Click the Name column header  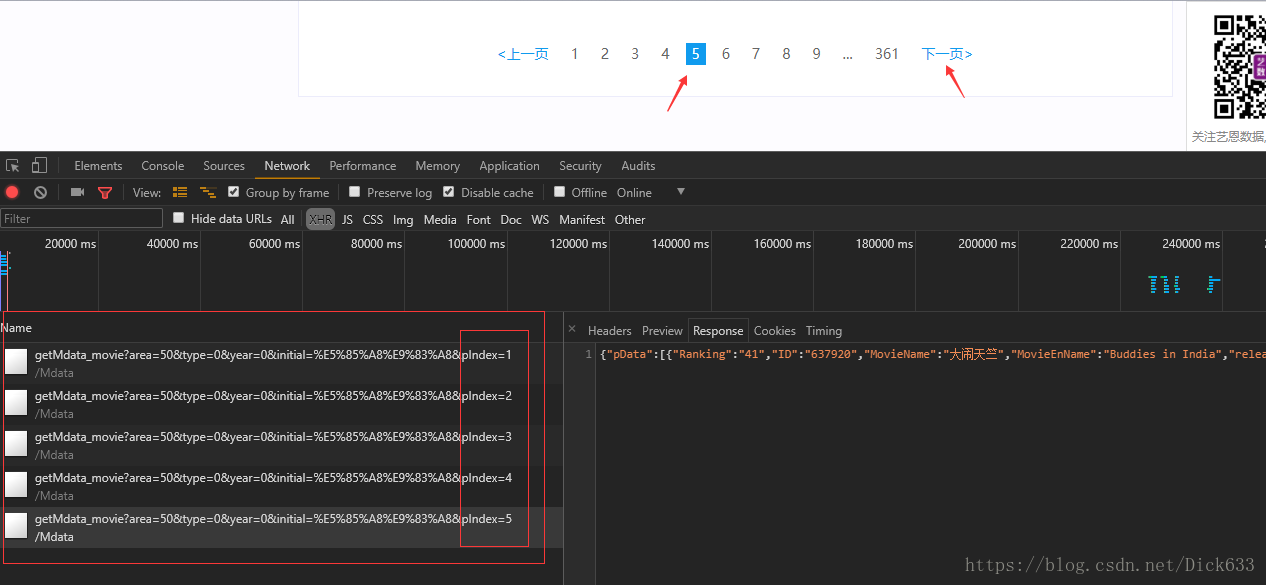pyautogui.click(x=16, y=328)
